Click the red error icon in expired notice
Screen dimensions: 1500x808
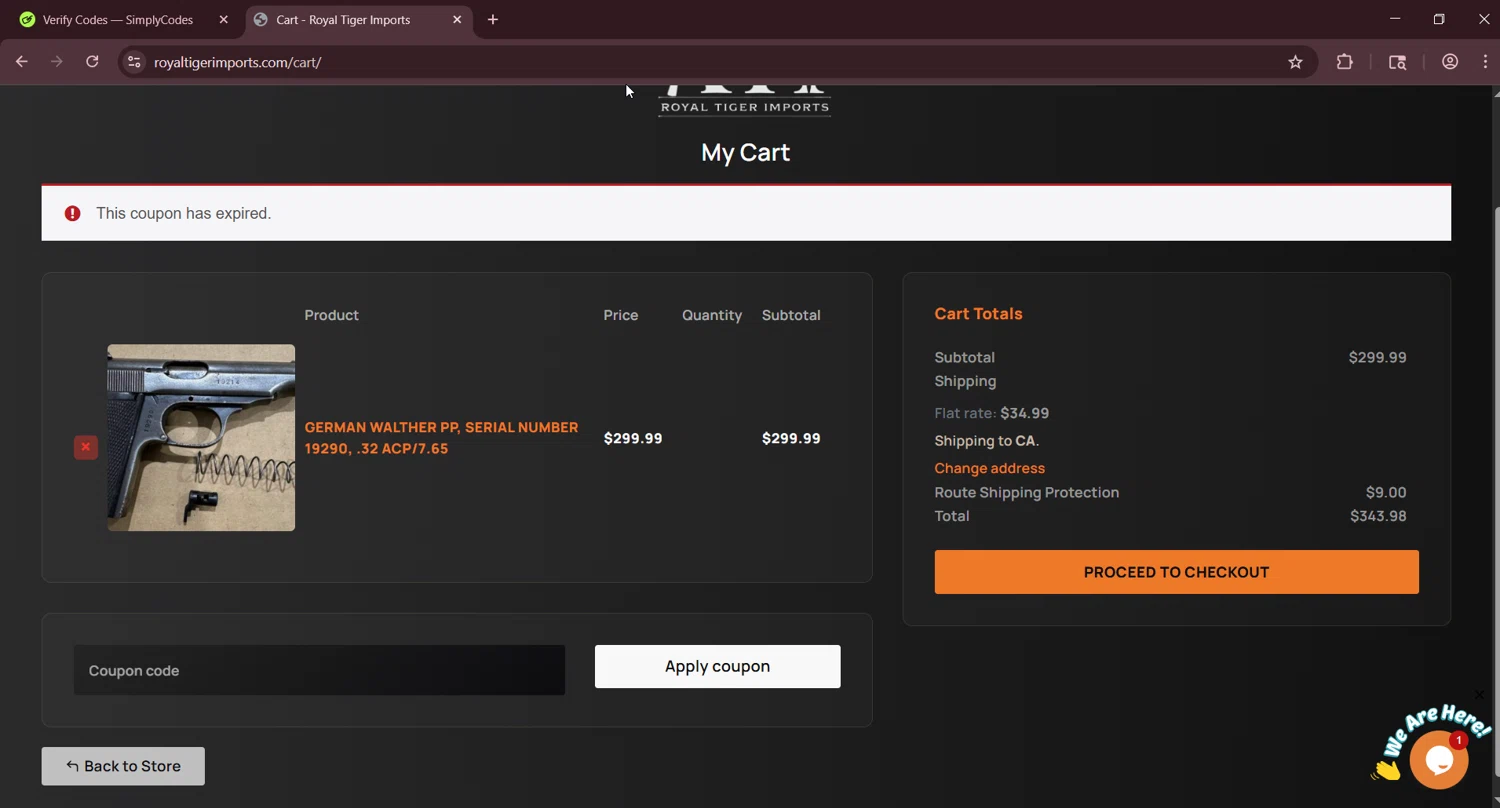coord(72,213)
